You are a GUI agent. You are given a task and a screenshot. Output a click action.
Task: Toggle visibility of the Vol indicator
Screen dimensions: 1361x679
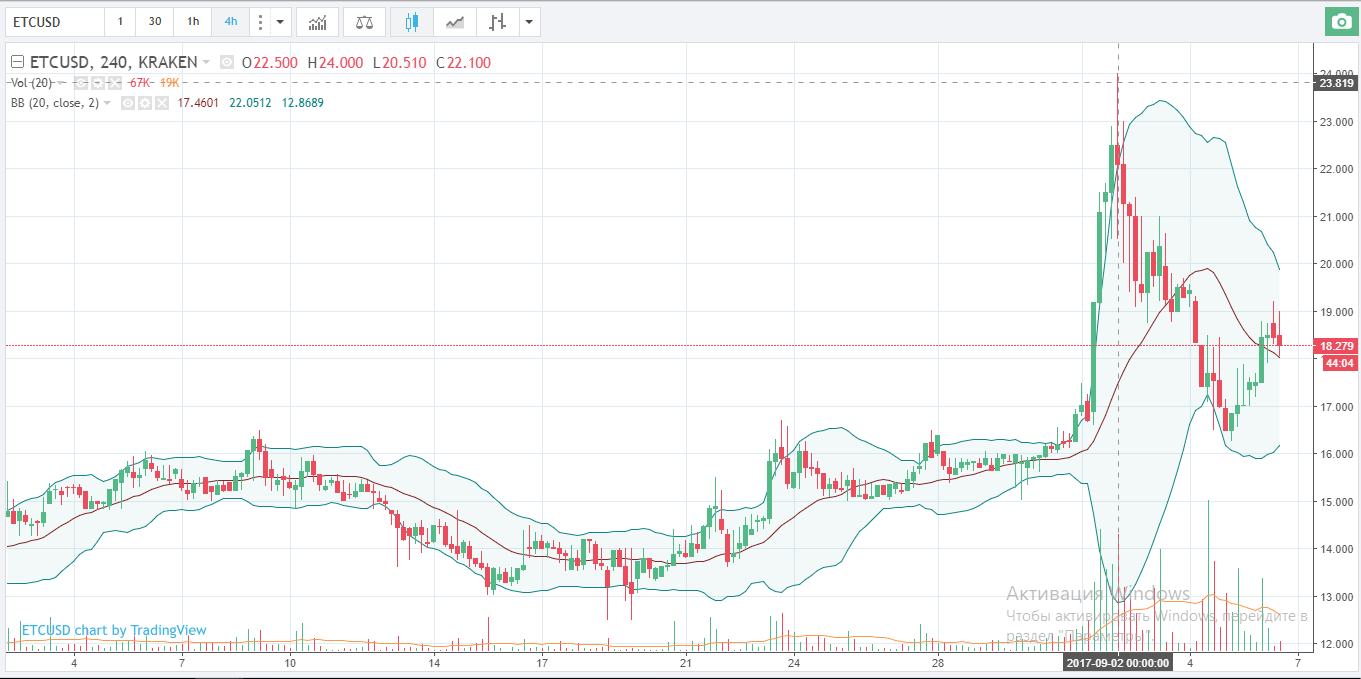tap(82, 82)
